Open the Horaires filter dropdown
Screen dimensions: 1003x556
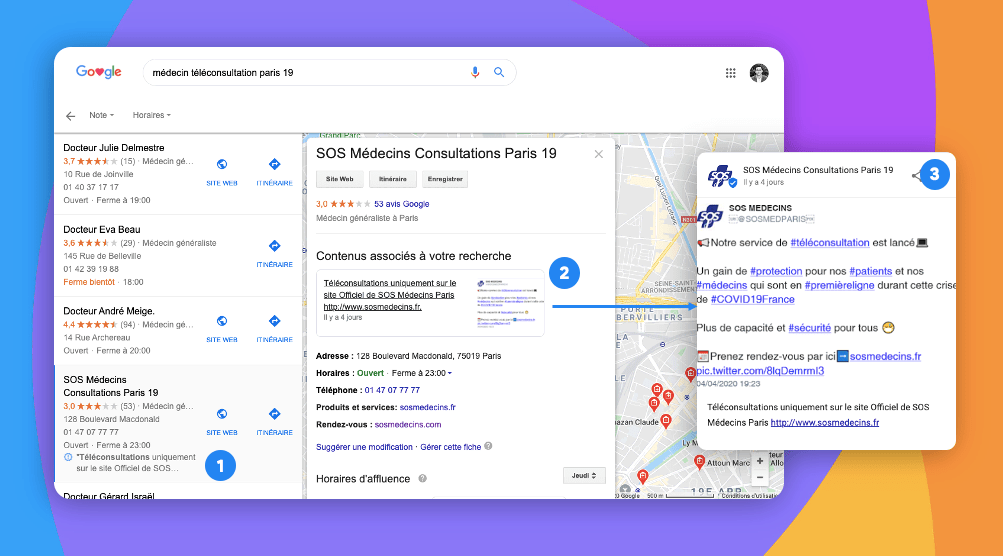[152, 115]
